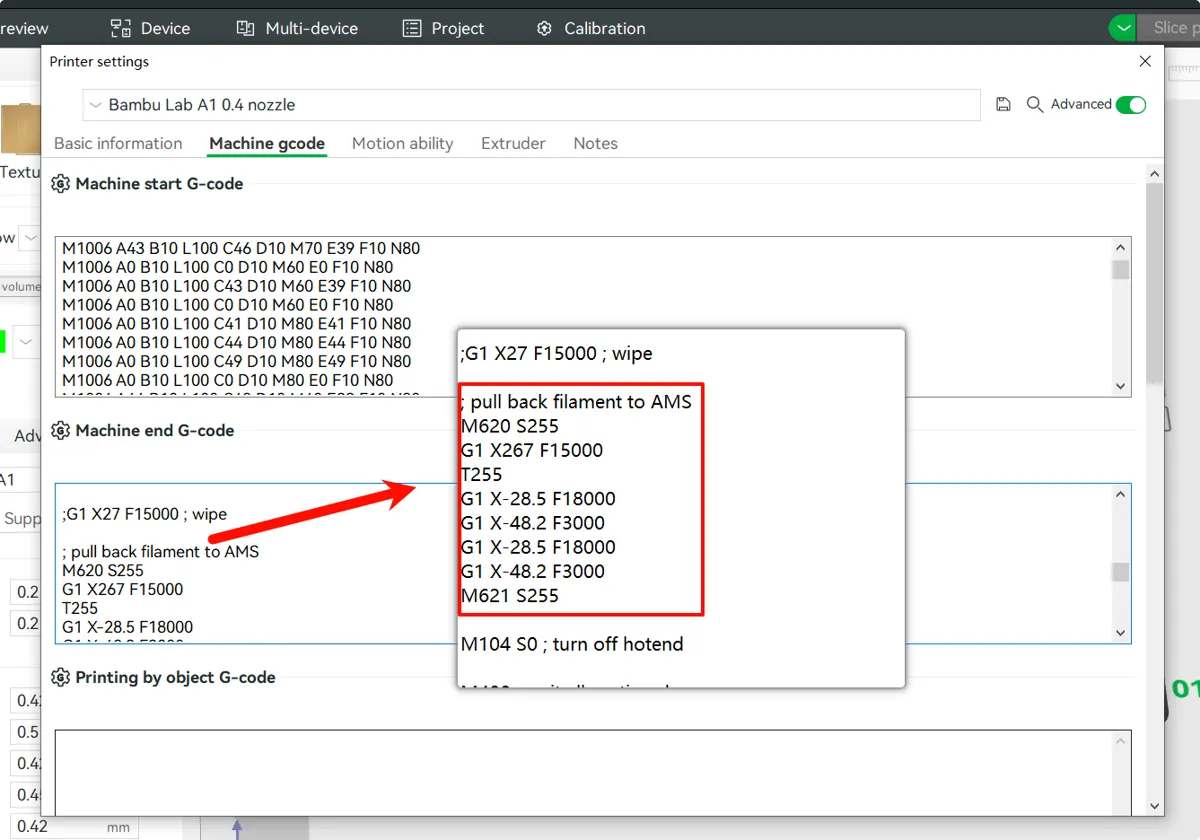Viewport: 1200px width, 840px height.
Task: Toggle the Advanced mode switch
Action: pyautogui.click(x=1131, y=104)
